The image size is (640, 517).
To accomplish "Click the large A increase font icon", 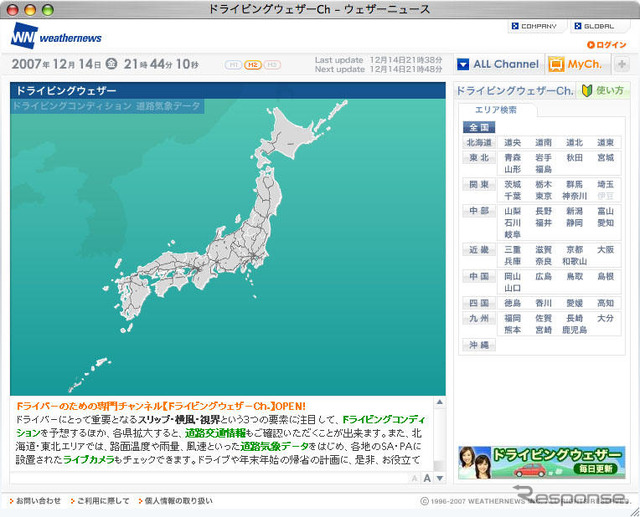I will [x=427, y=478].
